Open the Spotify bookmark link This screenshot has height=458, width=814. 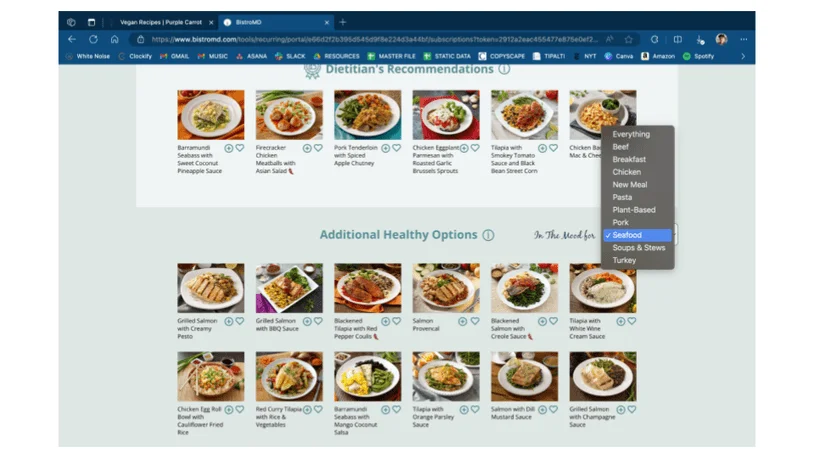coord(699,56)
